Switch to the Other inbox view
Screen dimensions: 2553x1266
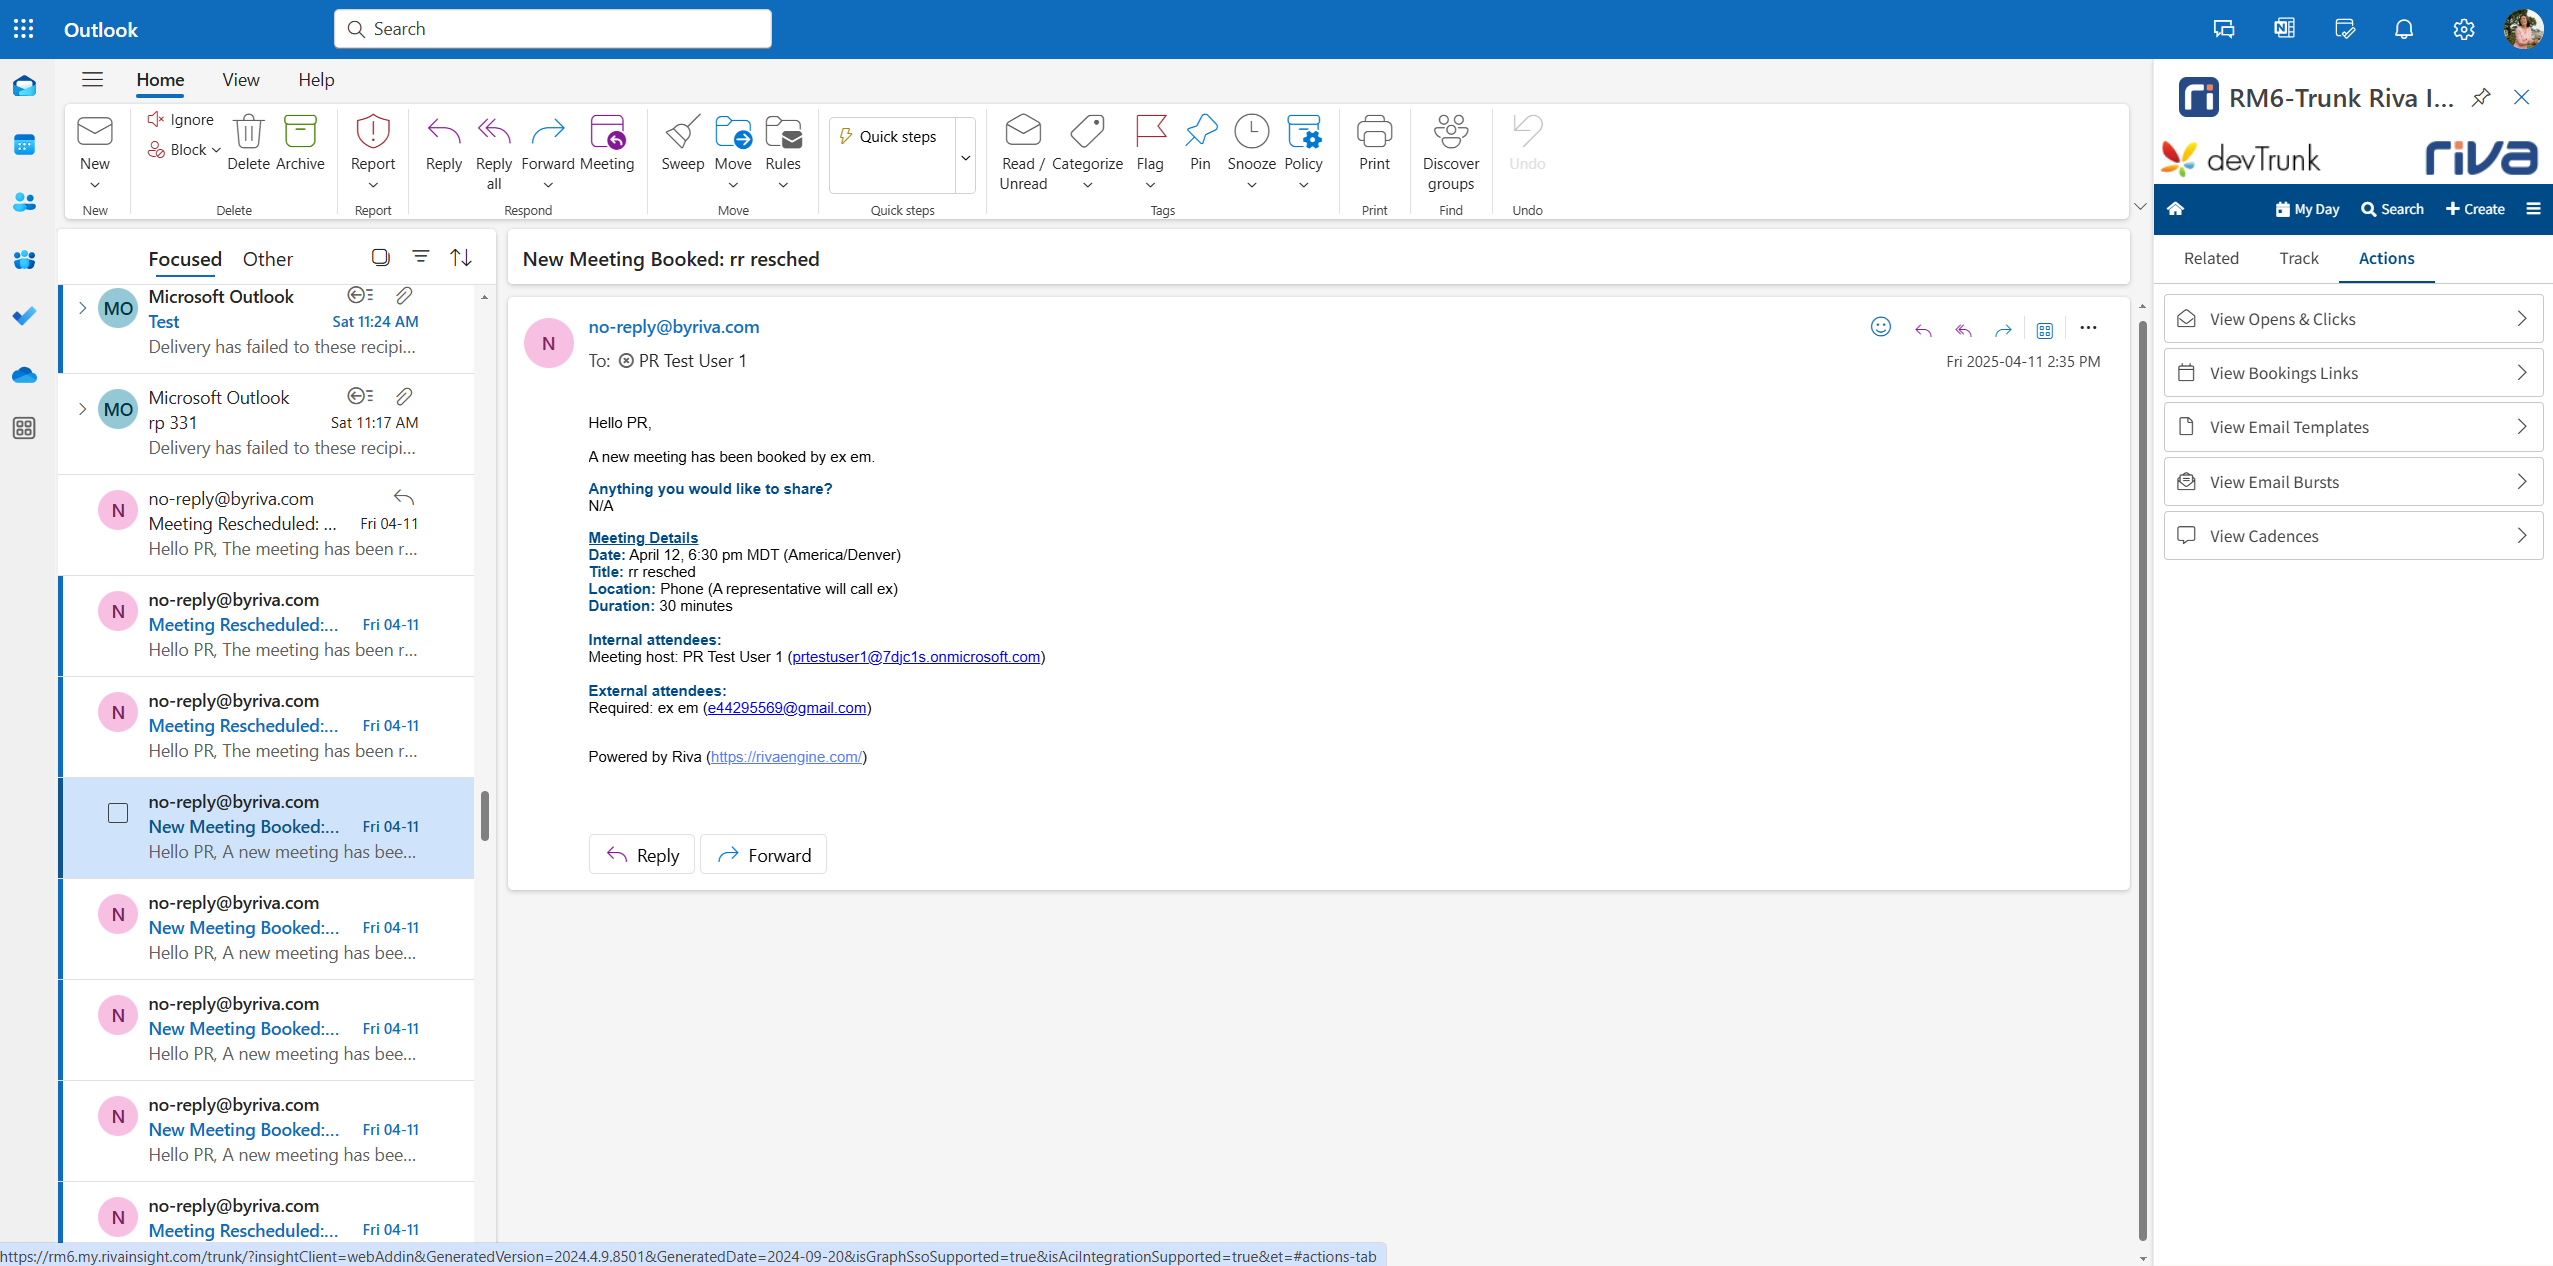click(268, 259)
